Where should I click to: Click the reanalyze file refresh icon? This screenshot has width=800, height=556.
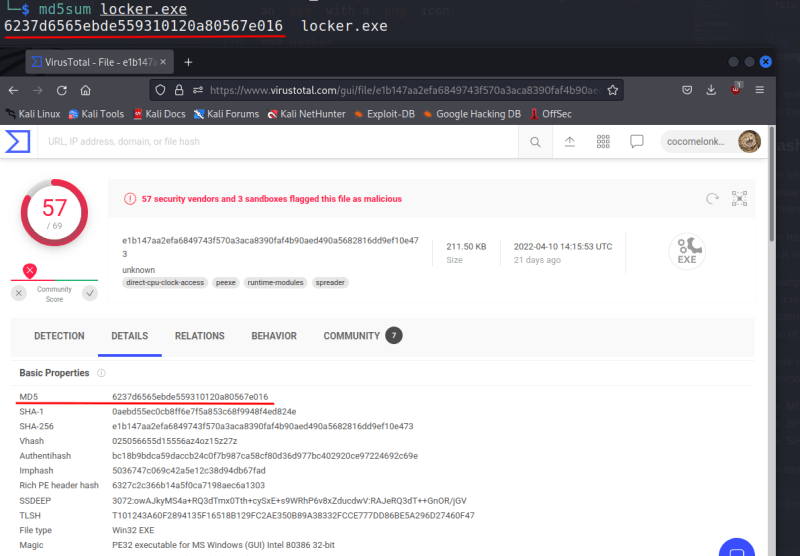point(712,198)
